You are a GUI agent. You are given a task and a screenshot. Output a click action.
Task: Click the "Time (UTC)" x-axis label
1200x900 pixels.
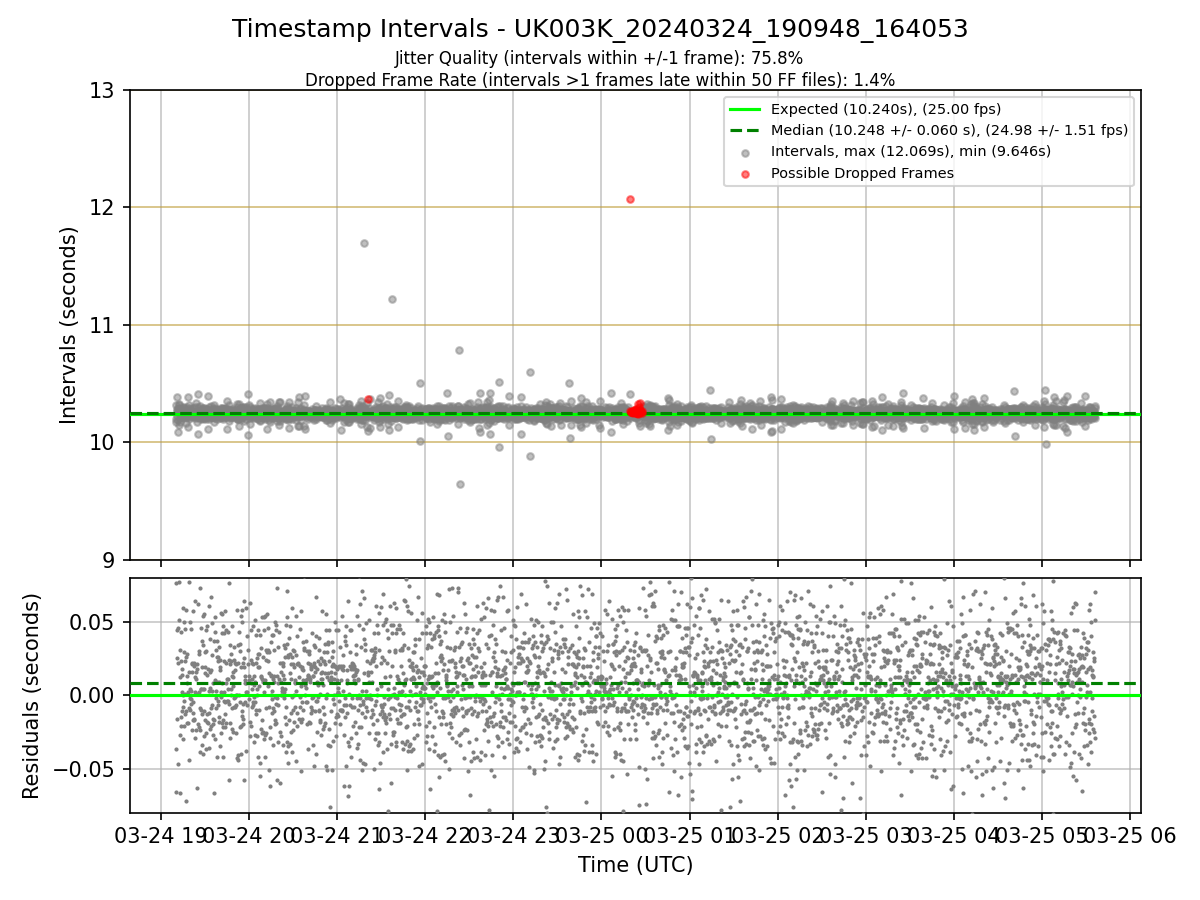pos(635,866)
